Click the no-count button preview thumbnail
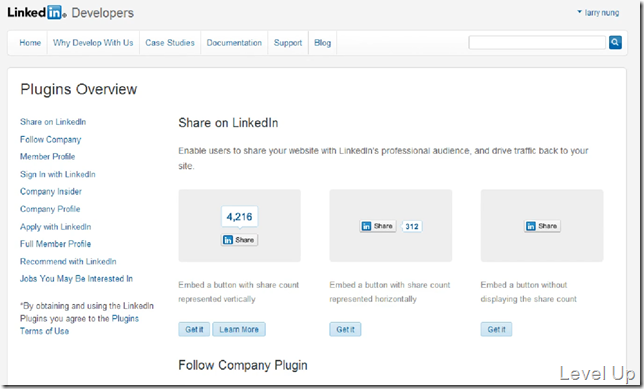The image size is (644, 389). tap(542, 226)
